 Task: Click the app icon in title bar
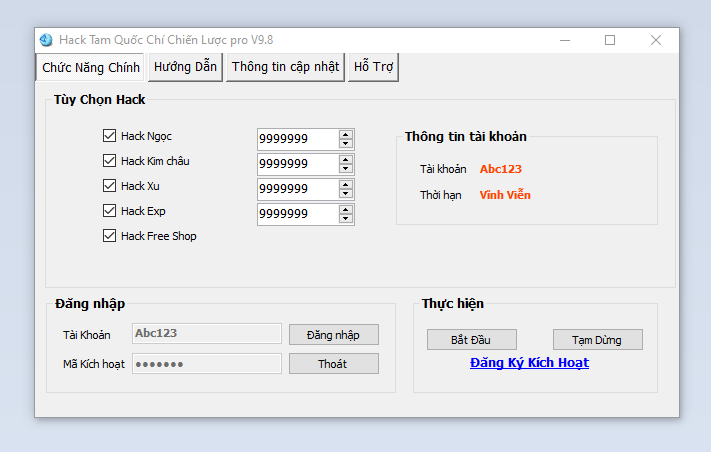46,40
